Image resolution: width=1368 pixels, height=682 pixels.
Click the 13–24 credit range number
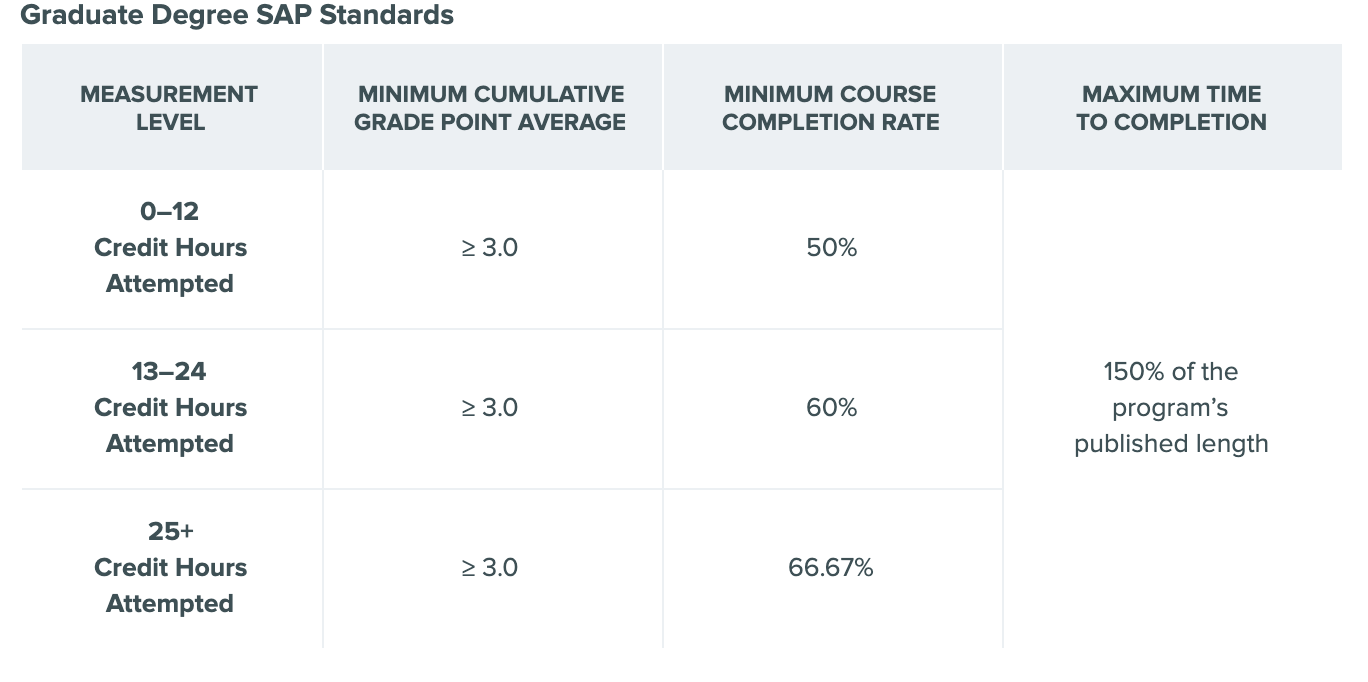(x=169, y=372)
